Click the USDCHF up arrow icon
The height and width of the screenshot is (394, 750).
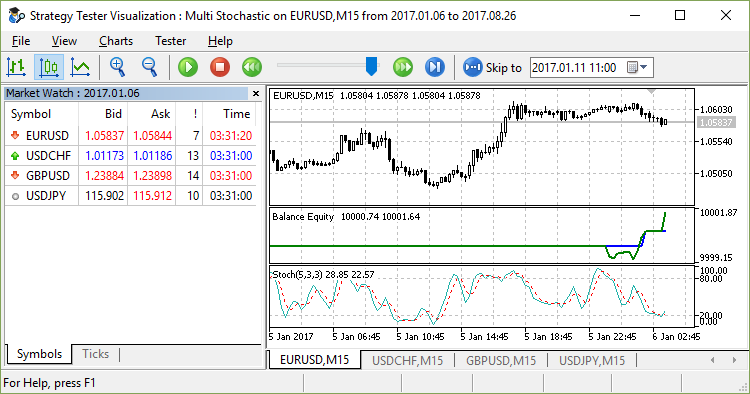[x=15, y=155]
